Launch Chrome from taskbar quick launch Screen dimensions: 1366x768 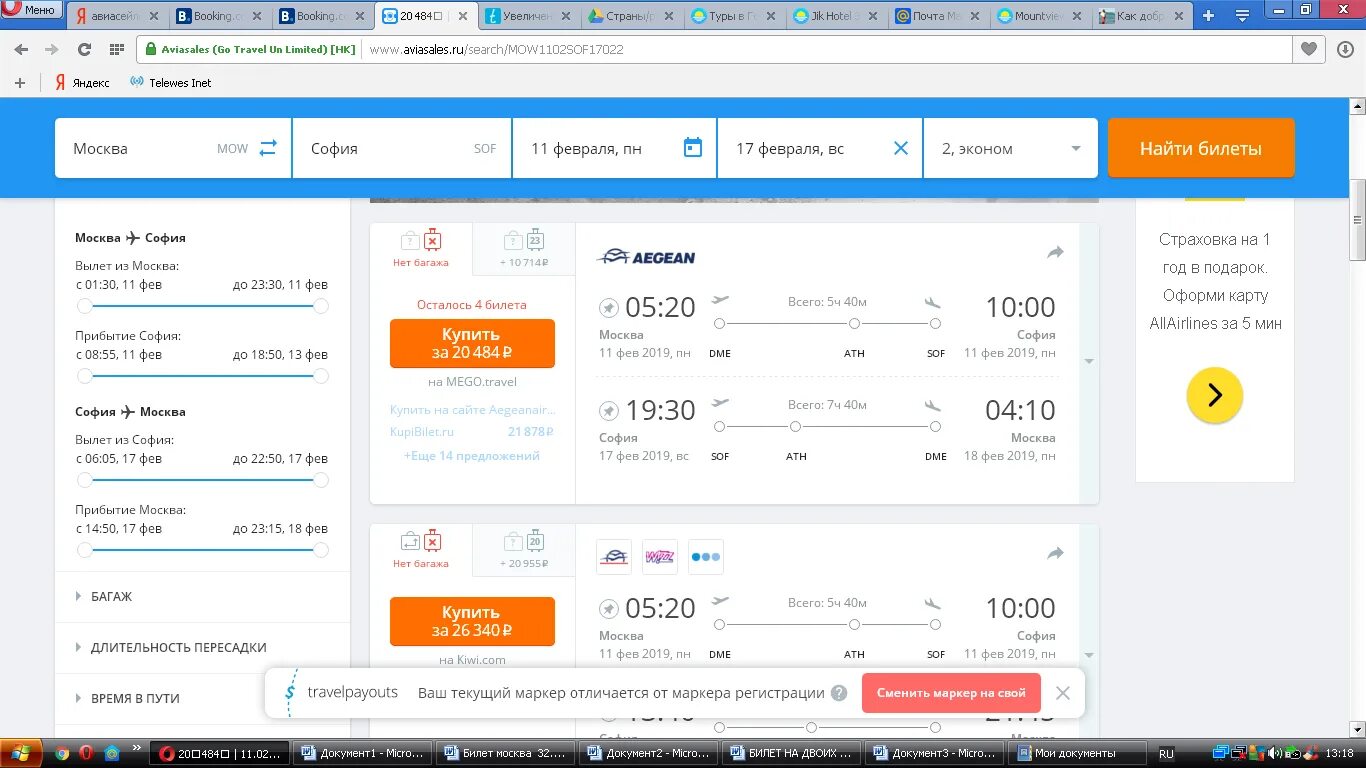62,753
